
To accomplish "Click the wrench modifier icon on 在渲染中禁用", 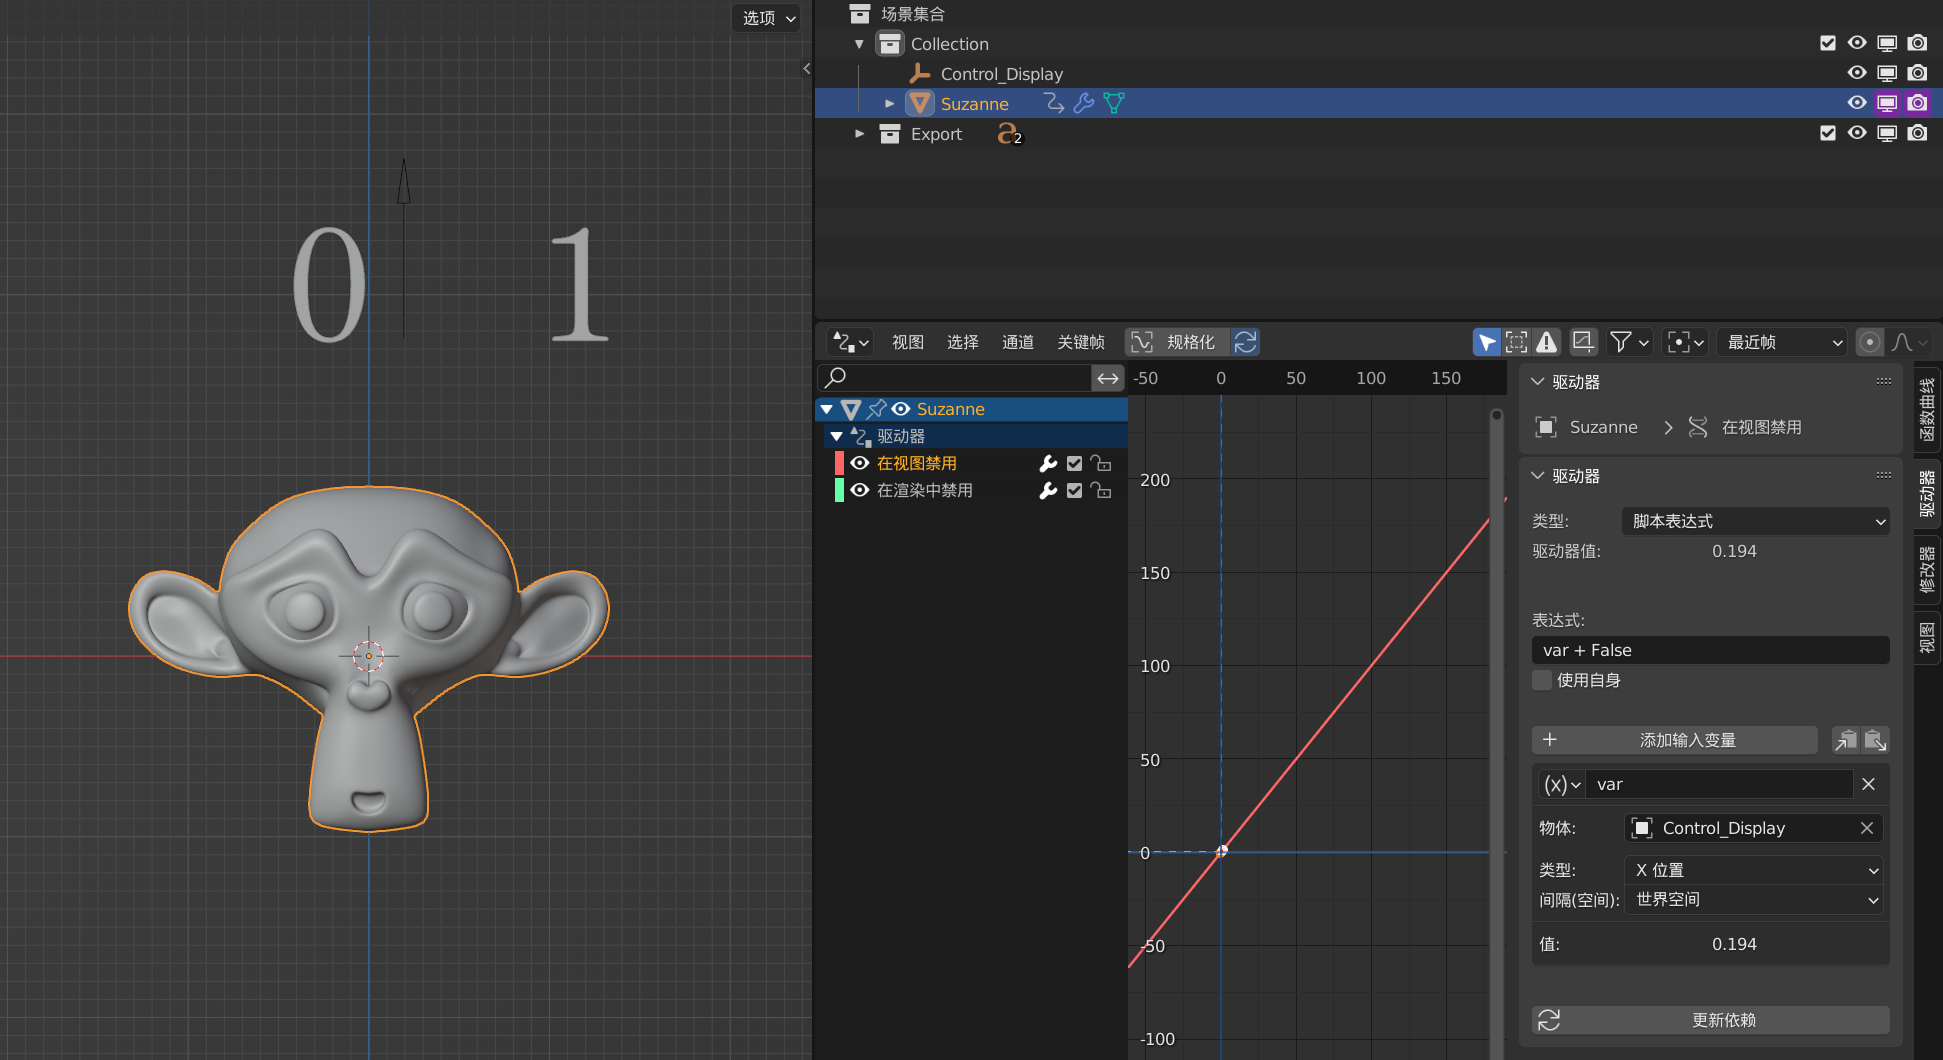I will tap(1048, 490).
